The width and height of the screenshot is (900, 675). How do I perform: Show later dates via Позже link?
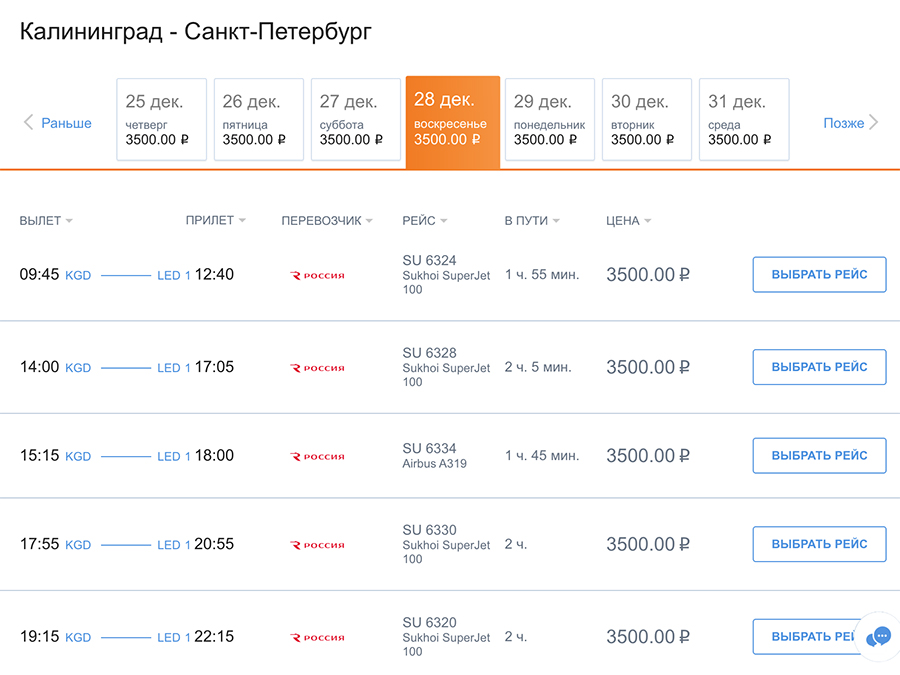click(843, 123)
